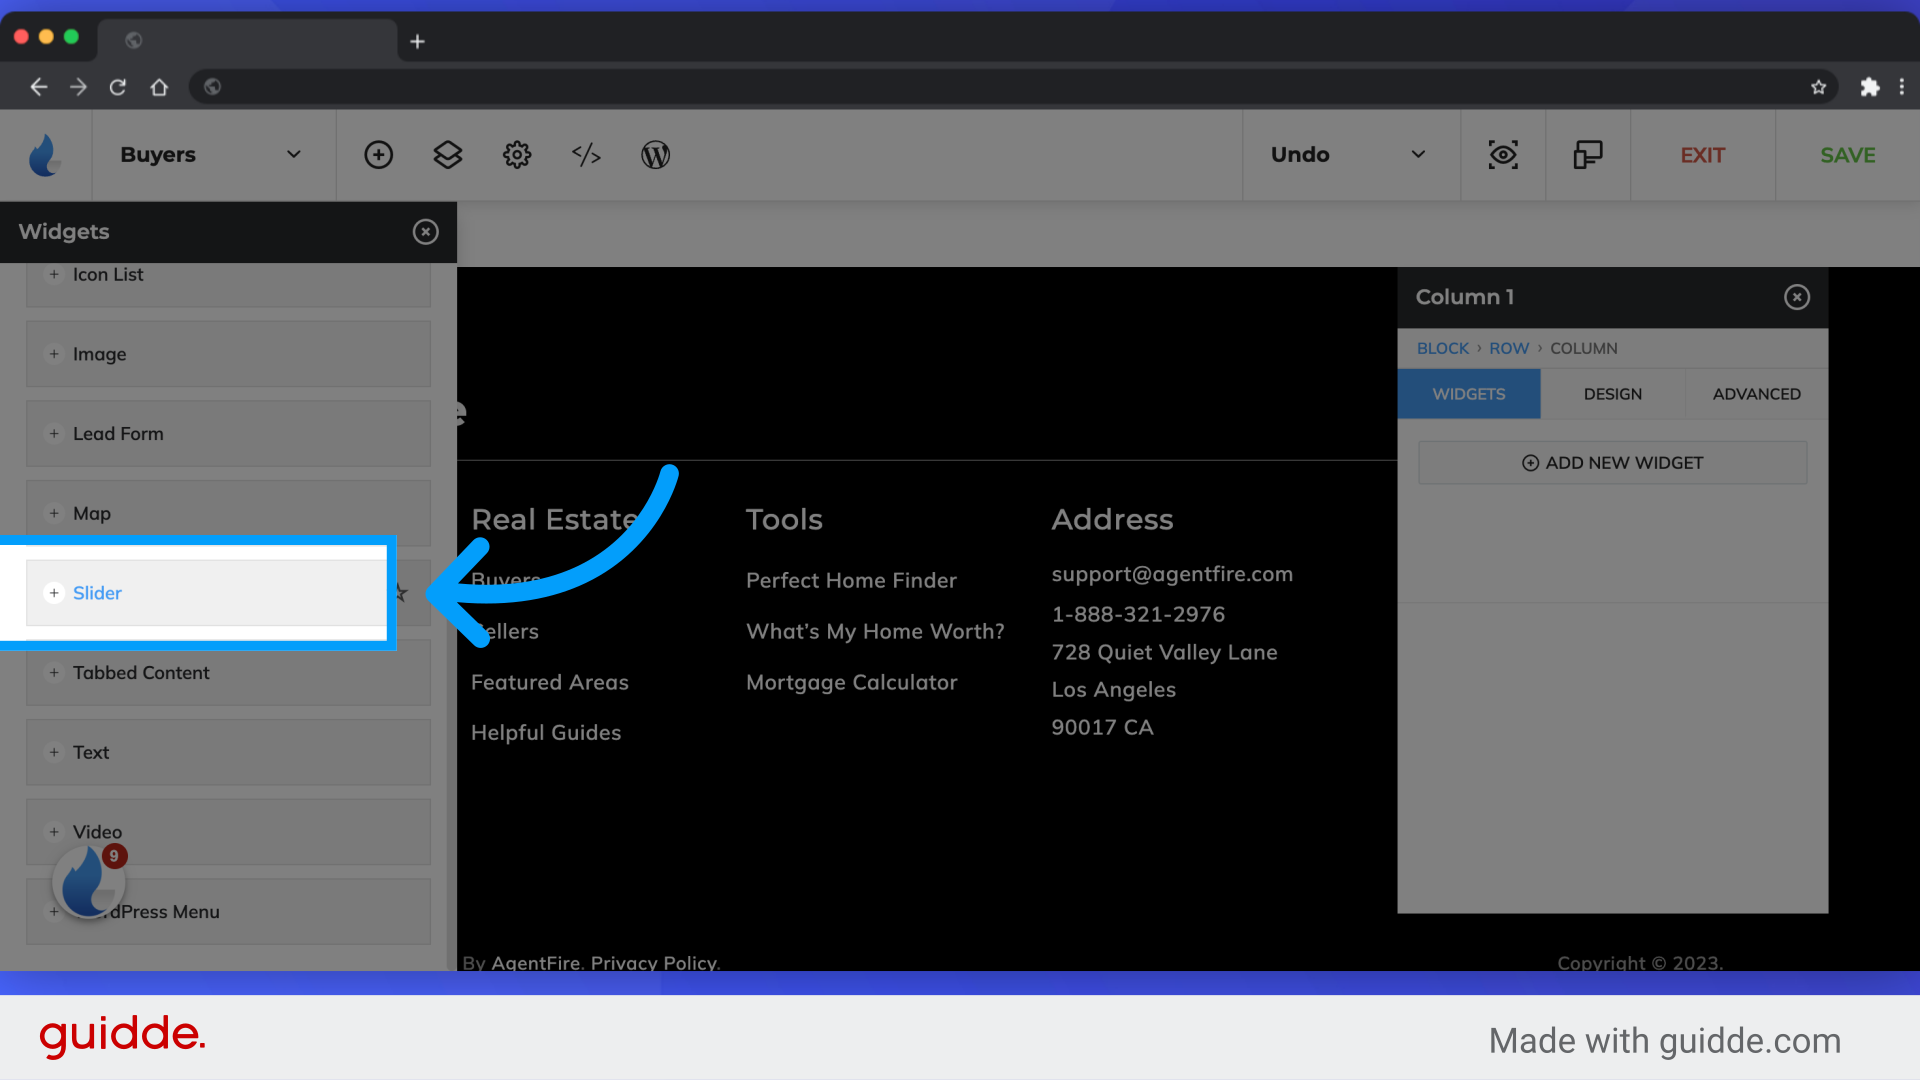Click the ADD NEW WIDGET button
The width and height of the screenshot is (1920, 1080).
1612,463
